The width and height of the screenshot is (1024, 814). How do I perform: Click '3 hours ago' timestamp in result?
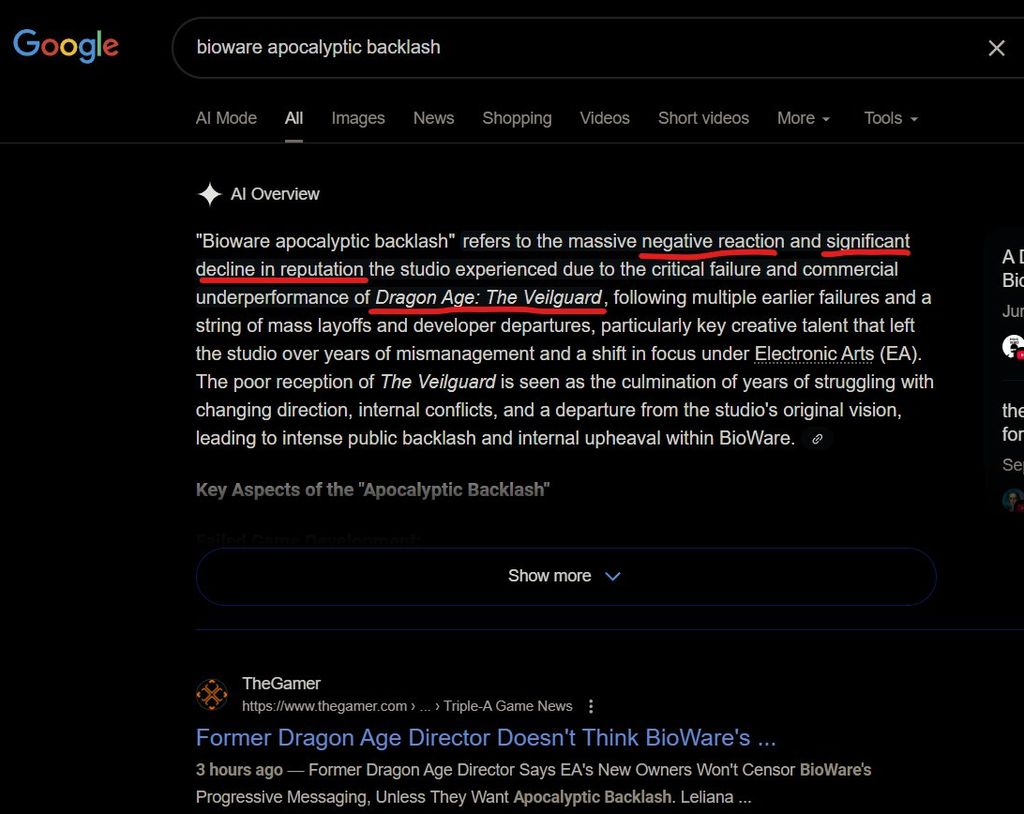(239, 770)
